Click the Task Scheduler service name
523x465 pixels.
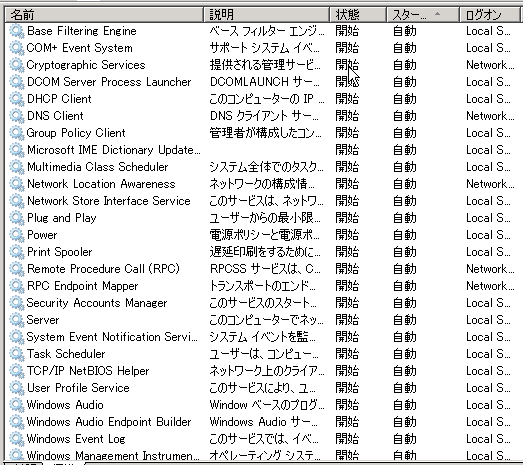66,354
